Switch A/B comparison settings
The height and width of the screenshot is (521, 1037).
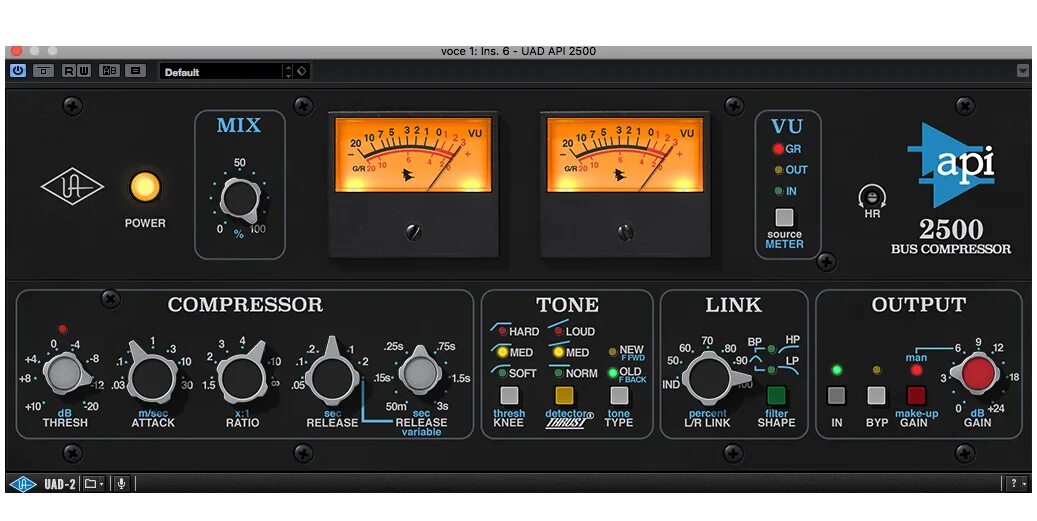[109, 71]
